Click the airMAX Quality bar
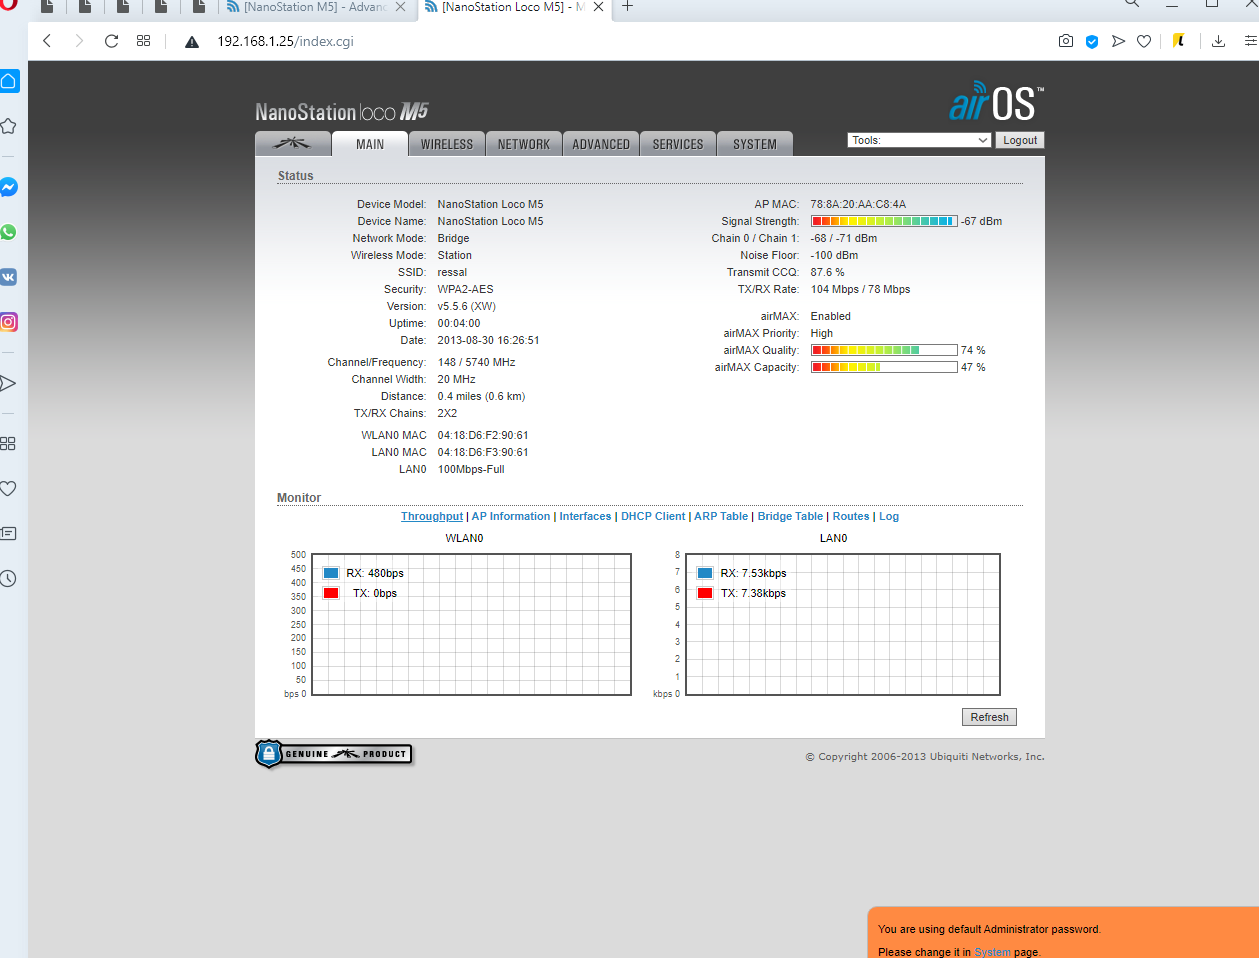The image size is (1259, 958). point(884,350)
